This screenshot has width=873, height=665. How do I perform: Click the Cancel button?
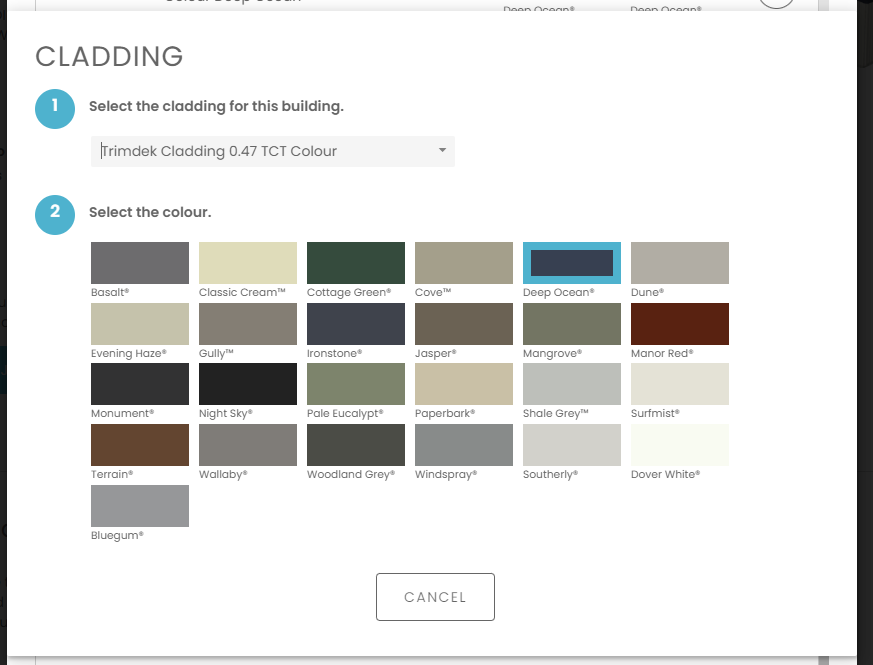pos(435,597)
